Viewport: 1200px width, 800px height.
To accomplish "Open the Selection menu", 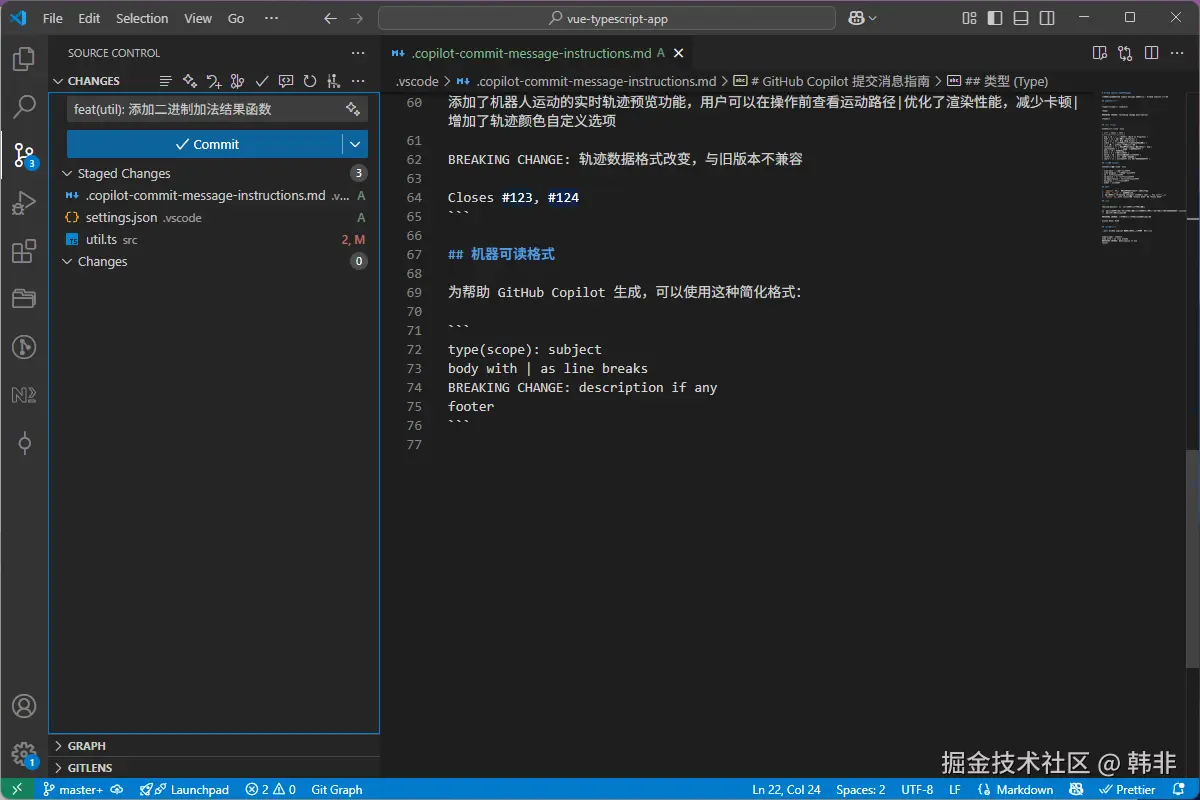I will pos(142,18).
